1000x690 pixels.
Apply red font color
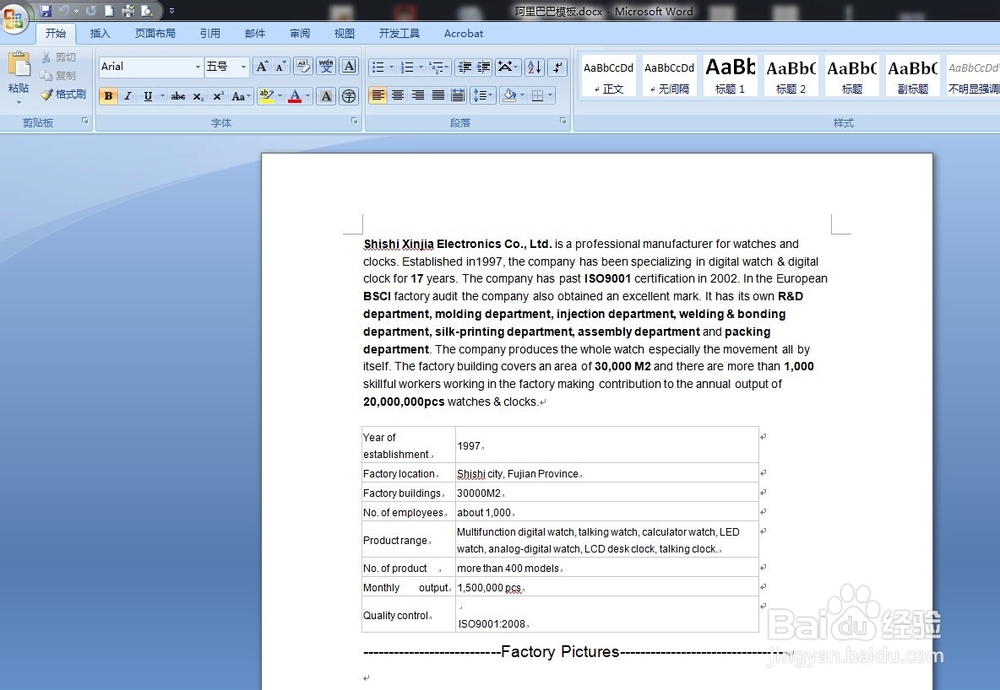[x=295, y=96]
